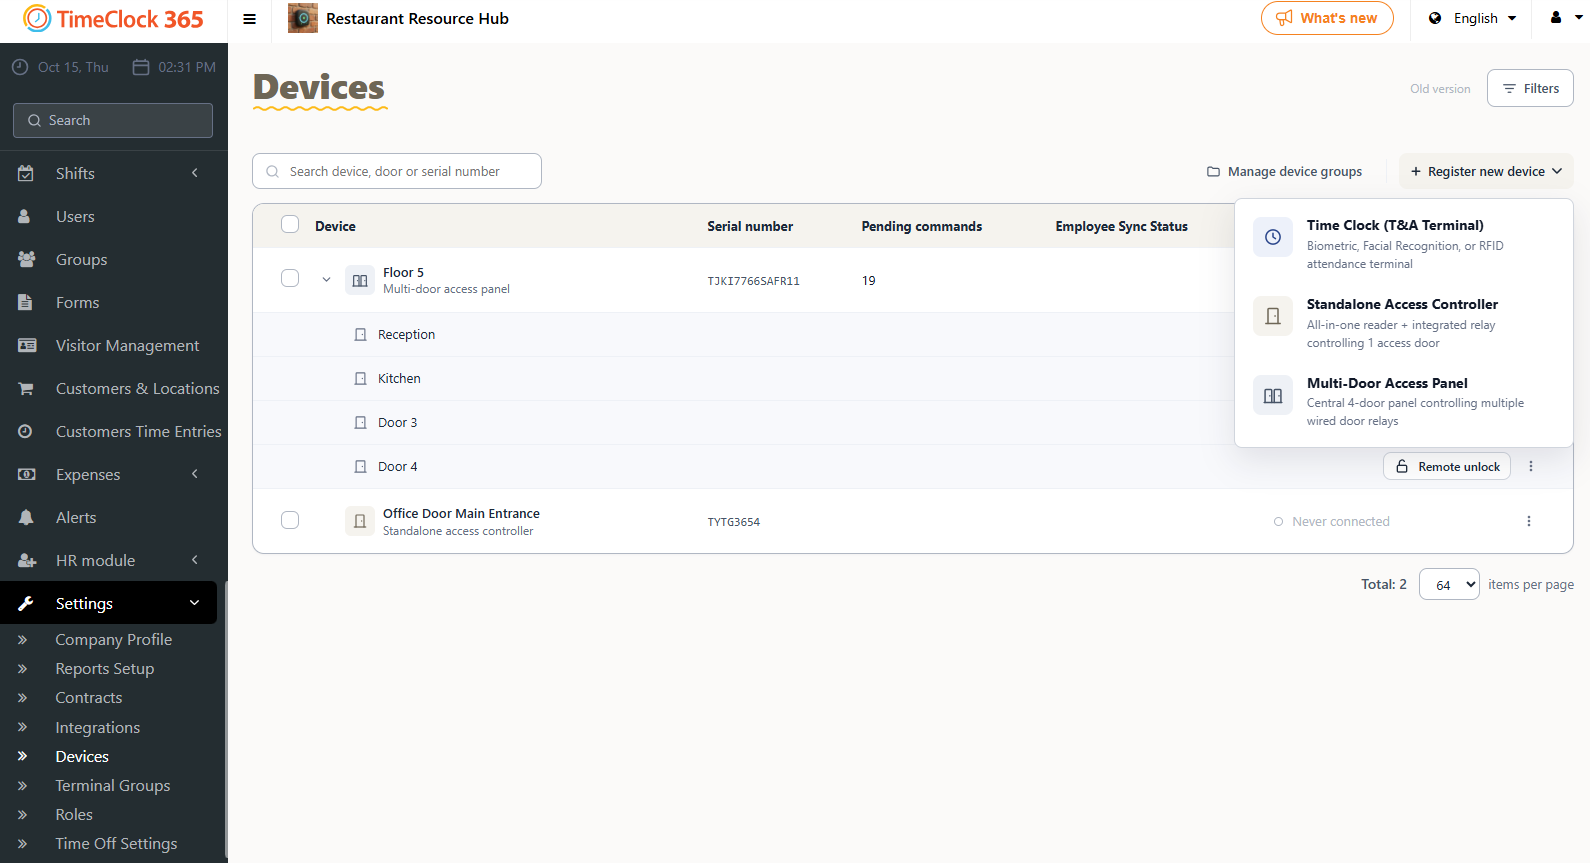
Task: Collapse the Floor 5 device row
Action: pyautogui.click(x=326, y=280)
